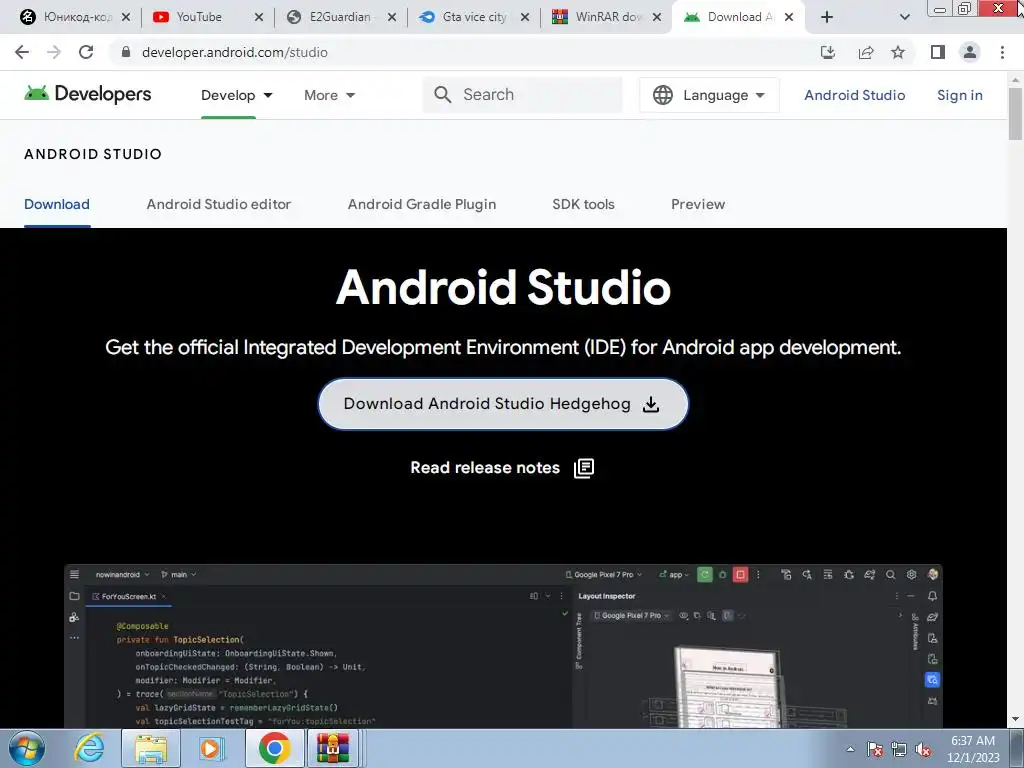The image size is (1024, 768).
Task: Open the Android Studio editor tab
Action: [219, 204]
